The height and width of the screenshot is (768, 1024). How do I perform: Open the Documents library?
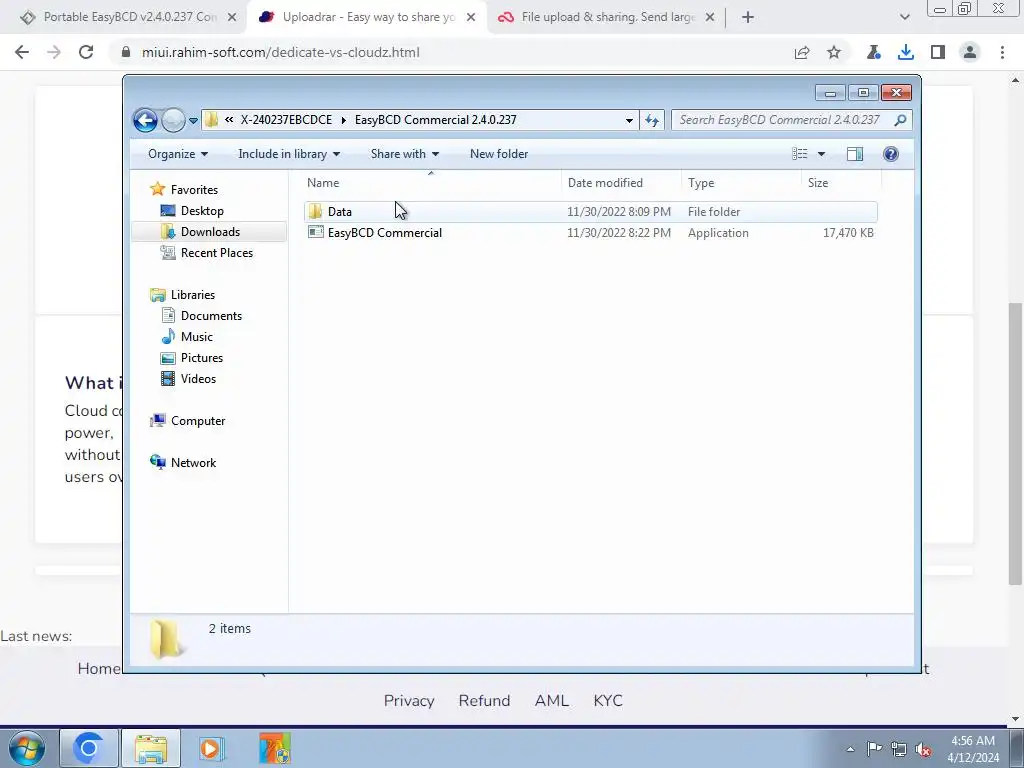pos(211,316)
